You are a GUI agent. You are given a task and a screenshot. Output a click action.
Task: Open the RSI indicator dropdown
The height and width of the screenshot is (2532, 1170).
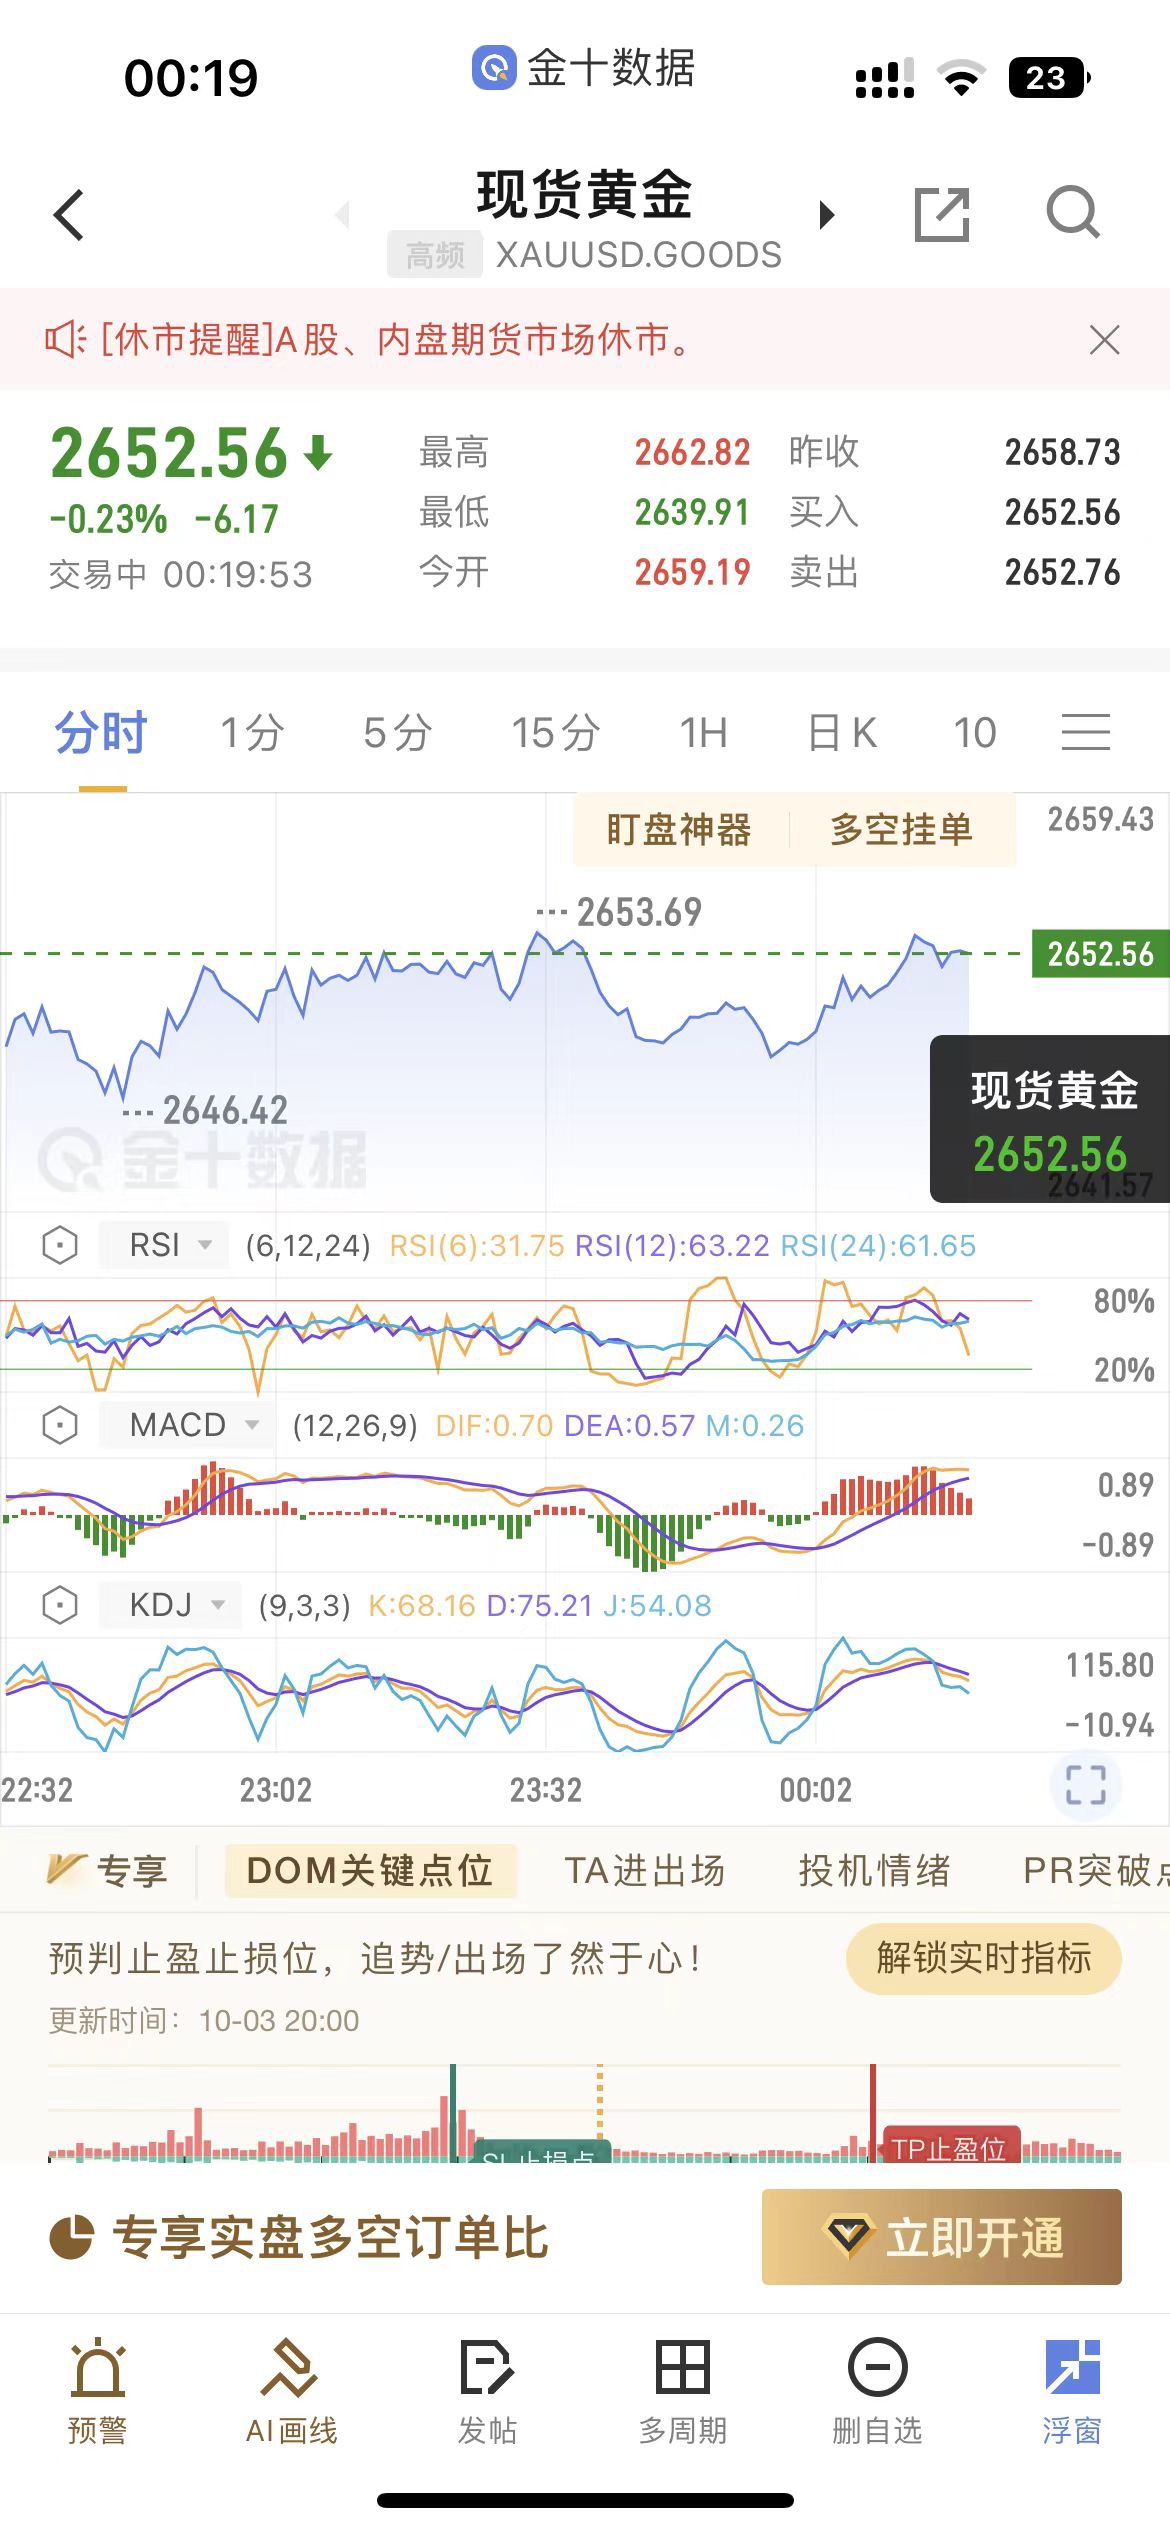click(165, 1245)
